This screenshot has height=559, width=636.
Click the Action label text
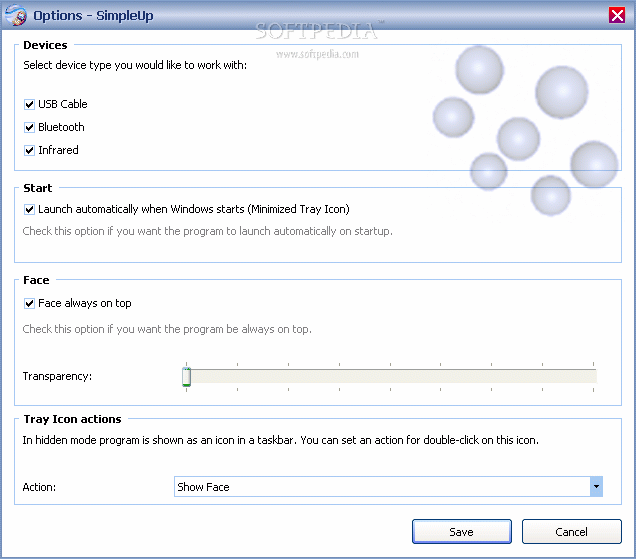pyautogui.click(x=39, y=487)
